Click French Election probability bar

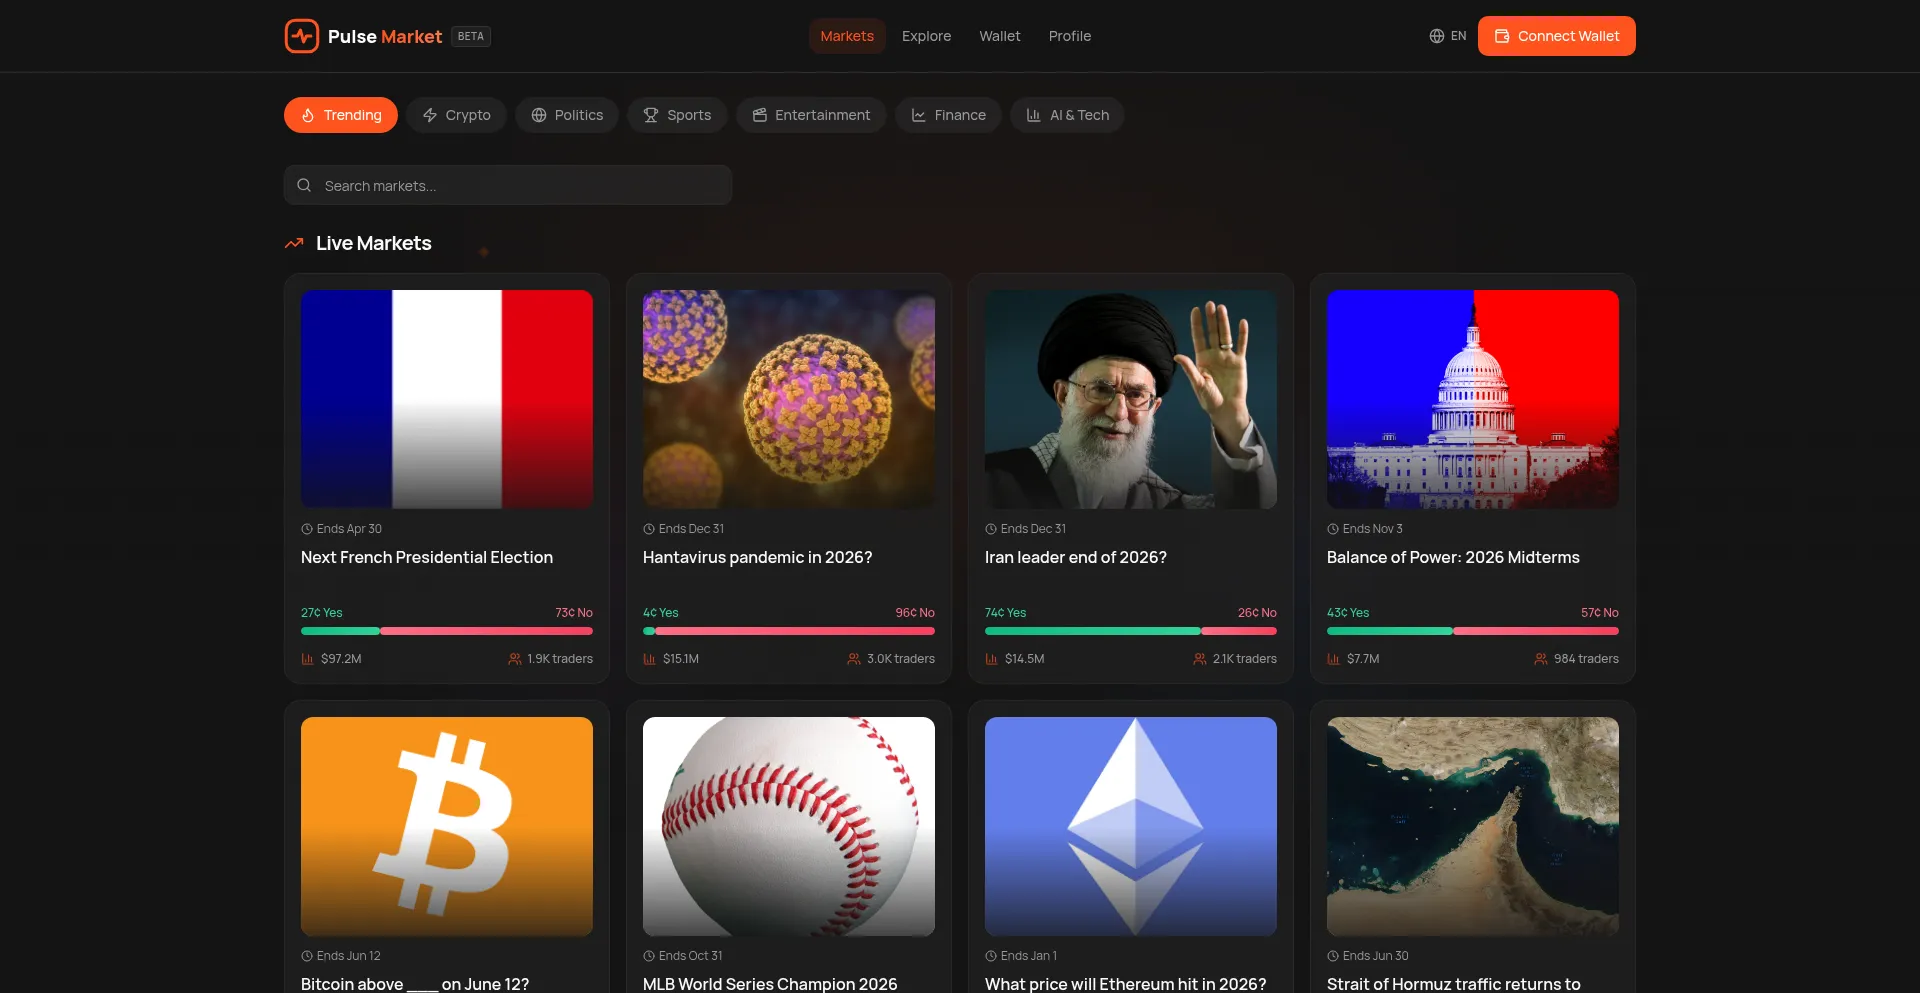coord(447,631)
